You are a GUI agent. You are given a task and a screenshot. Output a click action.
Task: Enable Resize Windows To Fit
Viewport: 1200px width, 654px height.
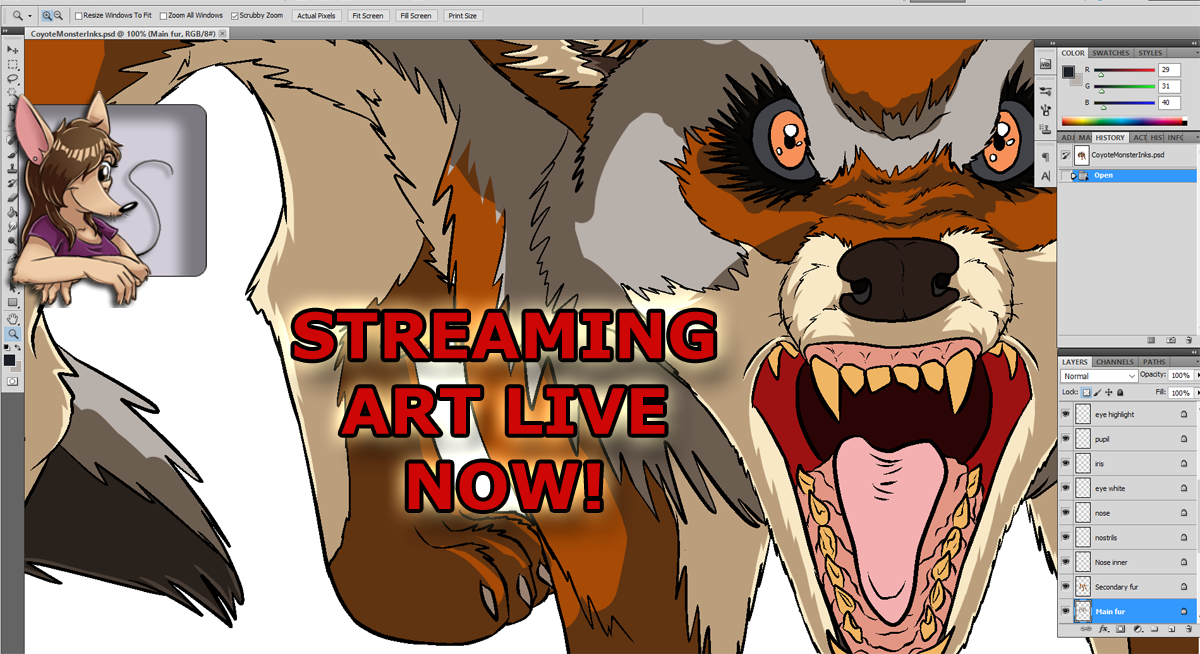coord(78,16)
